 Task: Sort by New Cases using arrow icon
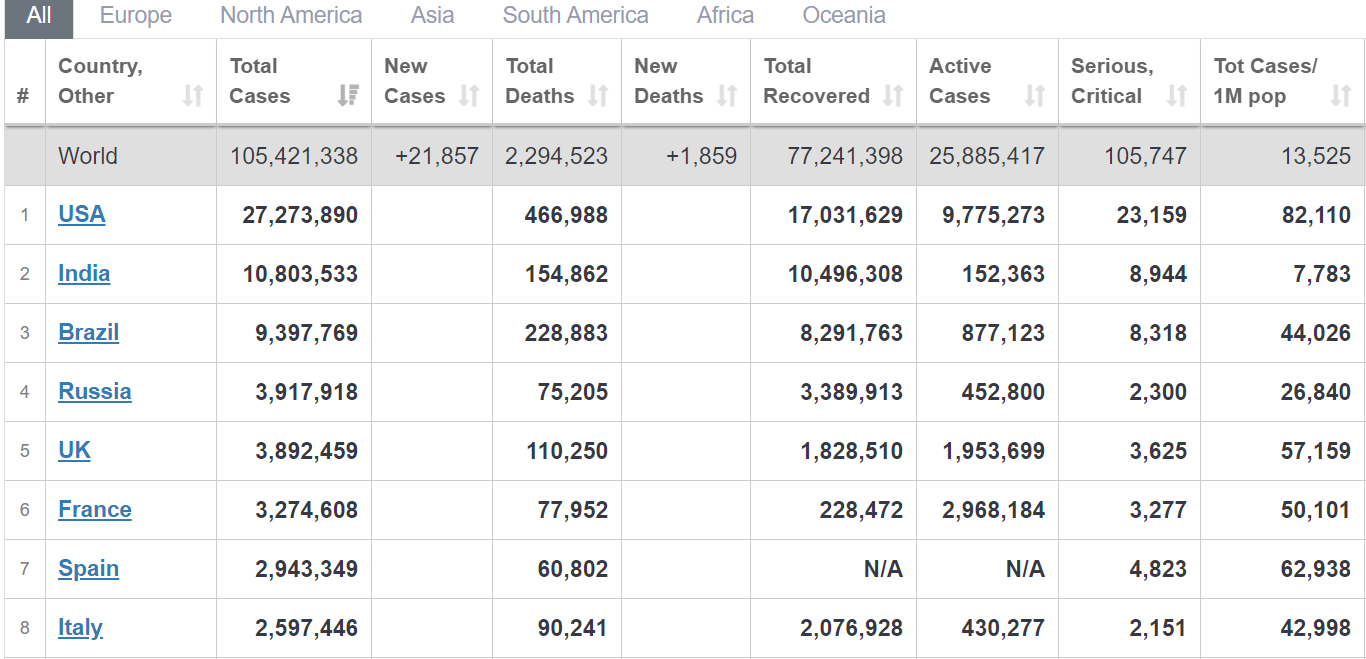[468, 96]
